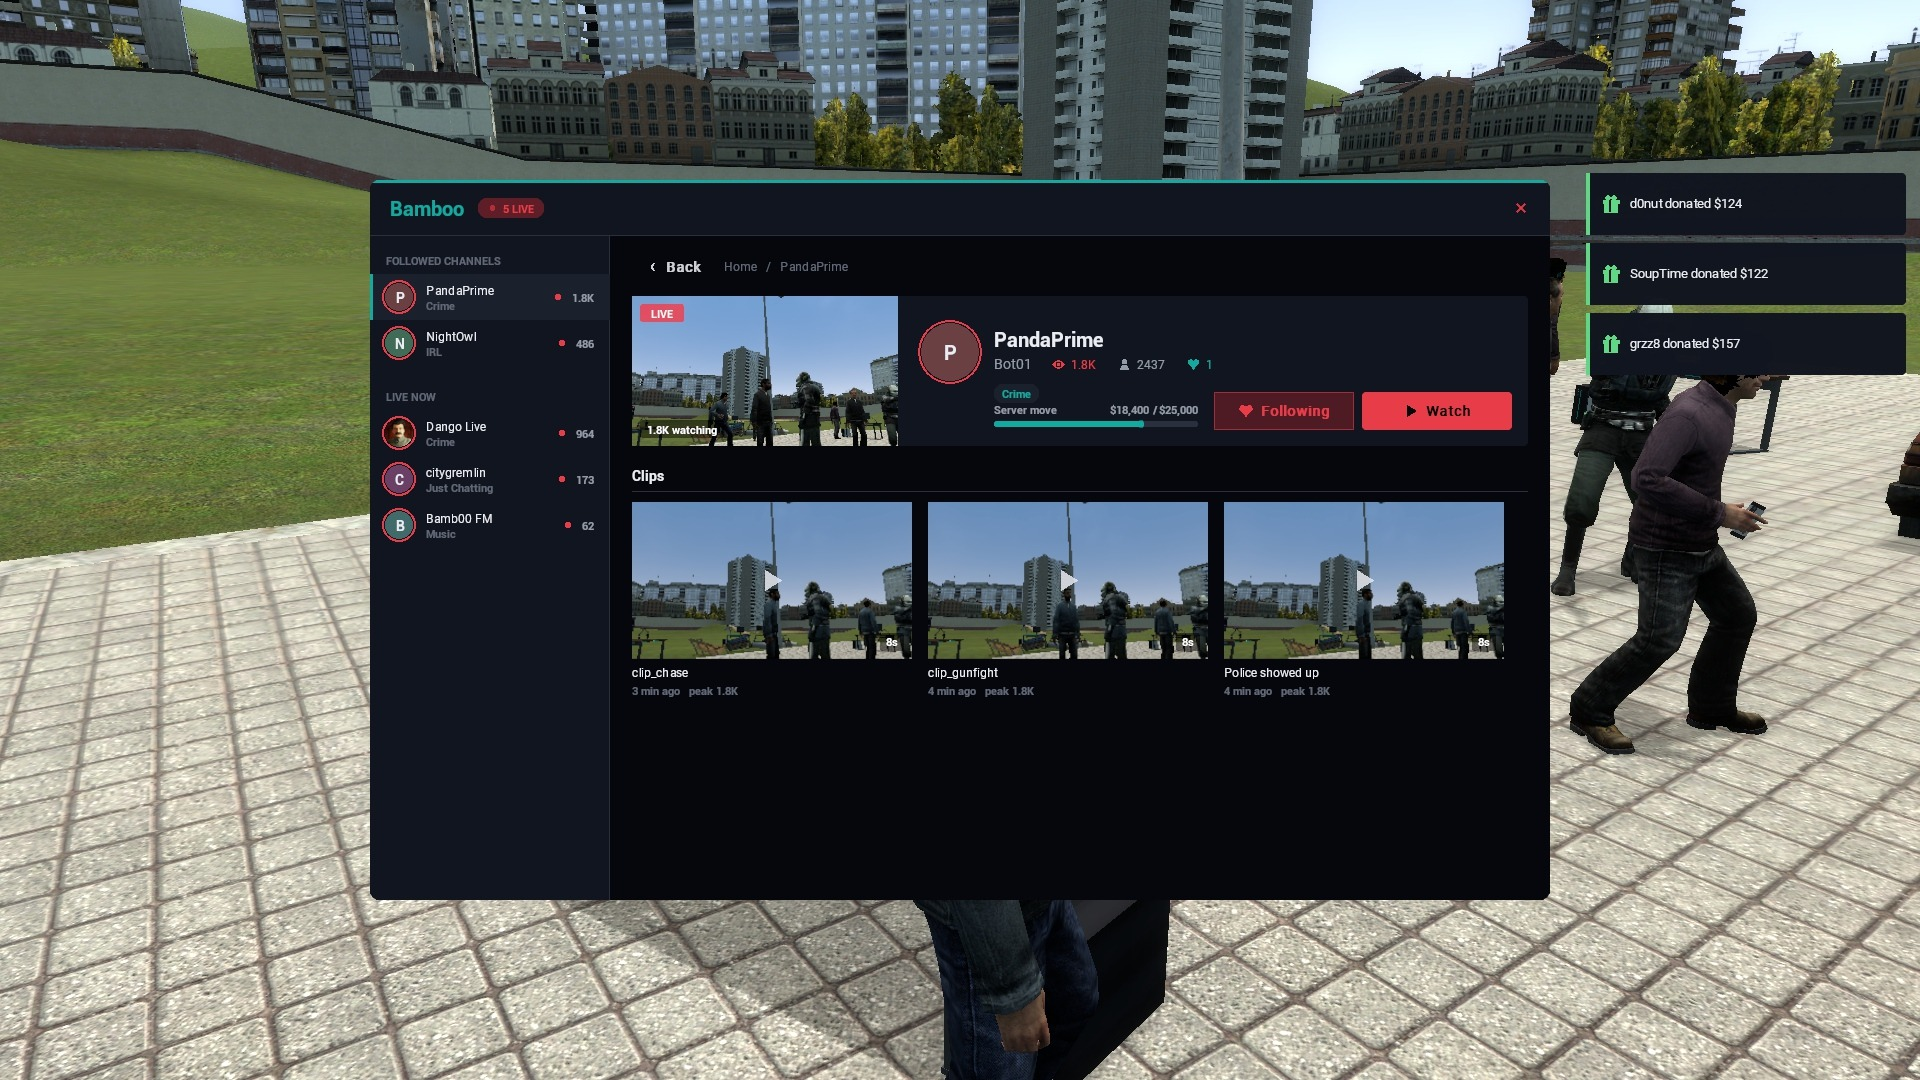Select Bamb00 FM Music row

[490, 525]
